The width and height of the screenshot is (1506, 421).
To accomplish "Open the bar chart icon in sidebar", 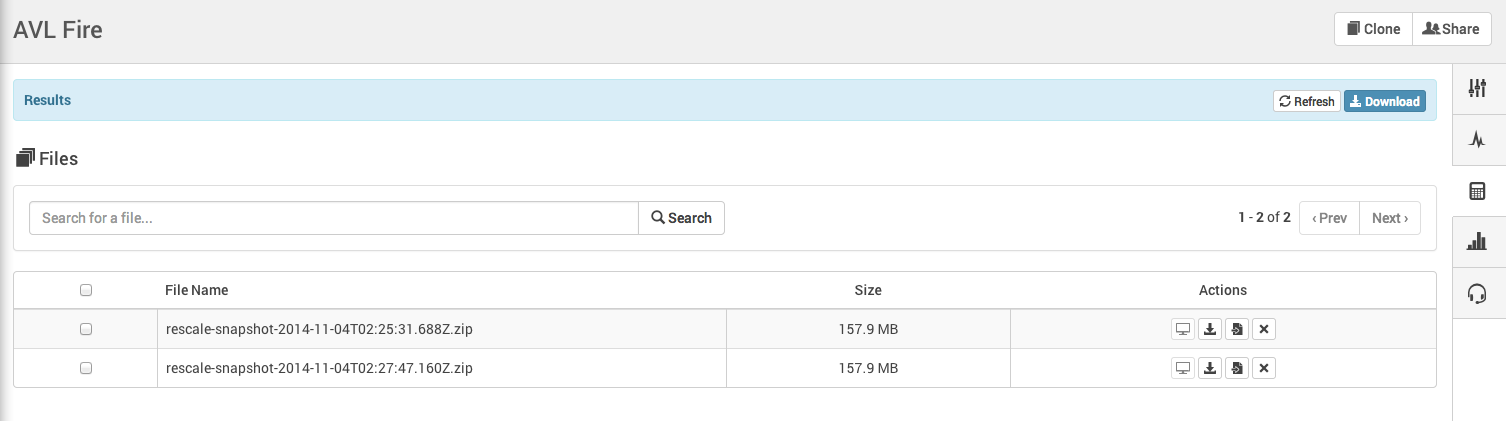I will 1477,241.
